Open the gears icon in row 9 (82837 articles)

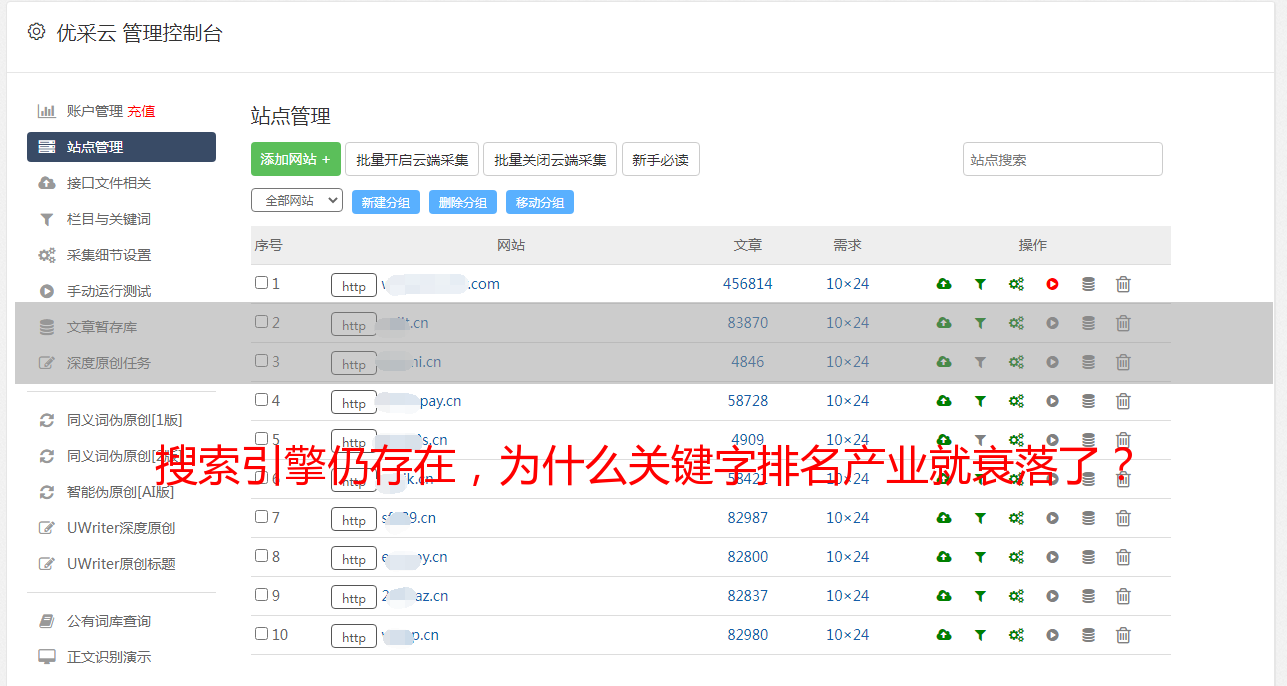click(x=1016, y=596)
